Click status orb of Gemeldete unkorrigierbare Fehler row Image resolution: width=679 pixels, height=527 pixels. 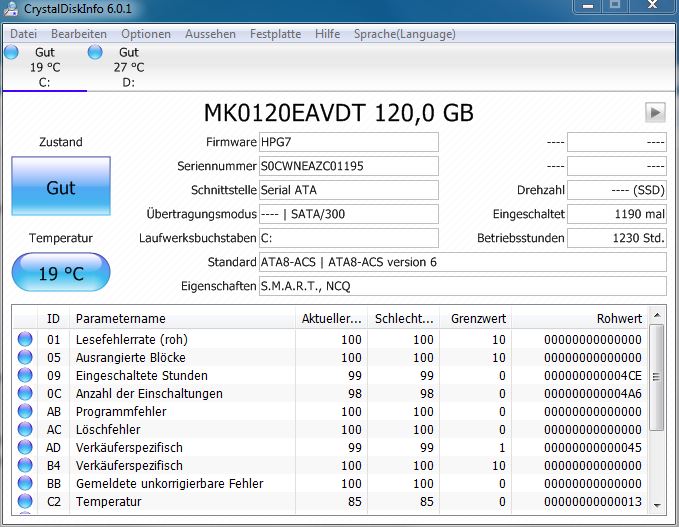click(x=25, y=483)
